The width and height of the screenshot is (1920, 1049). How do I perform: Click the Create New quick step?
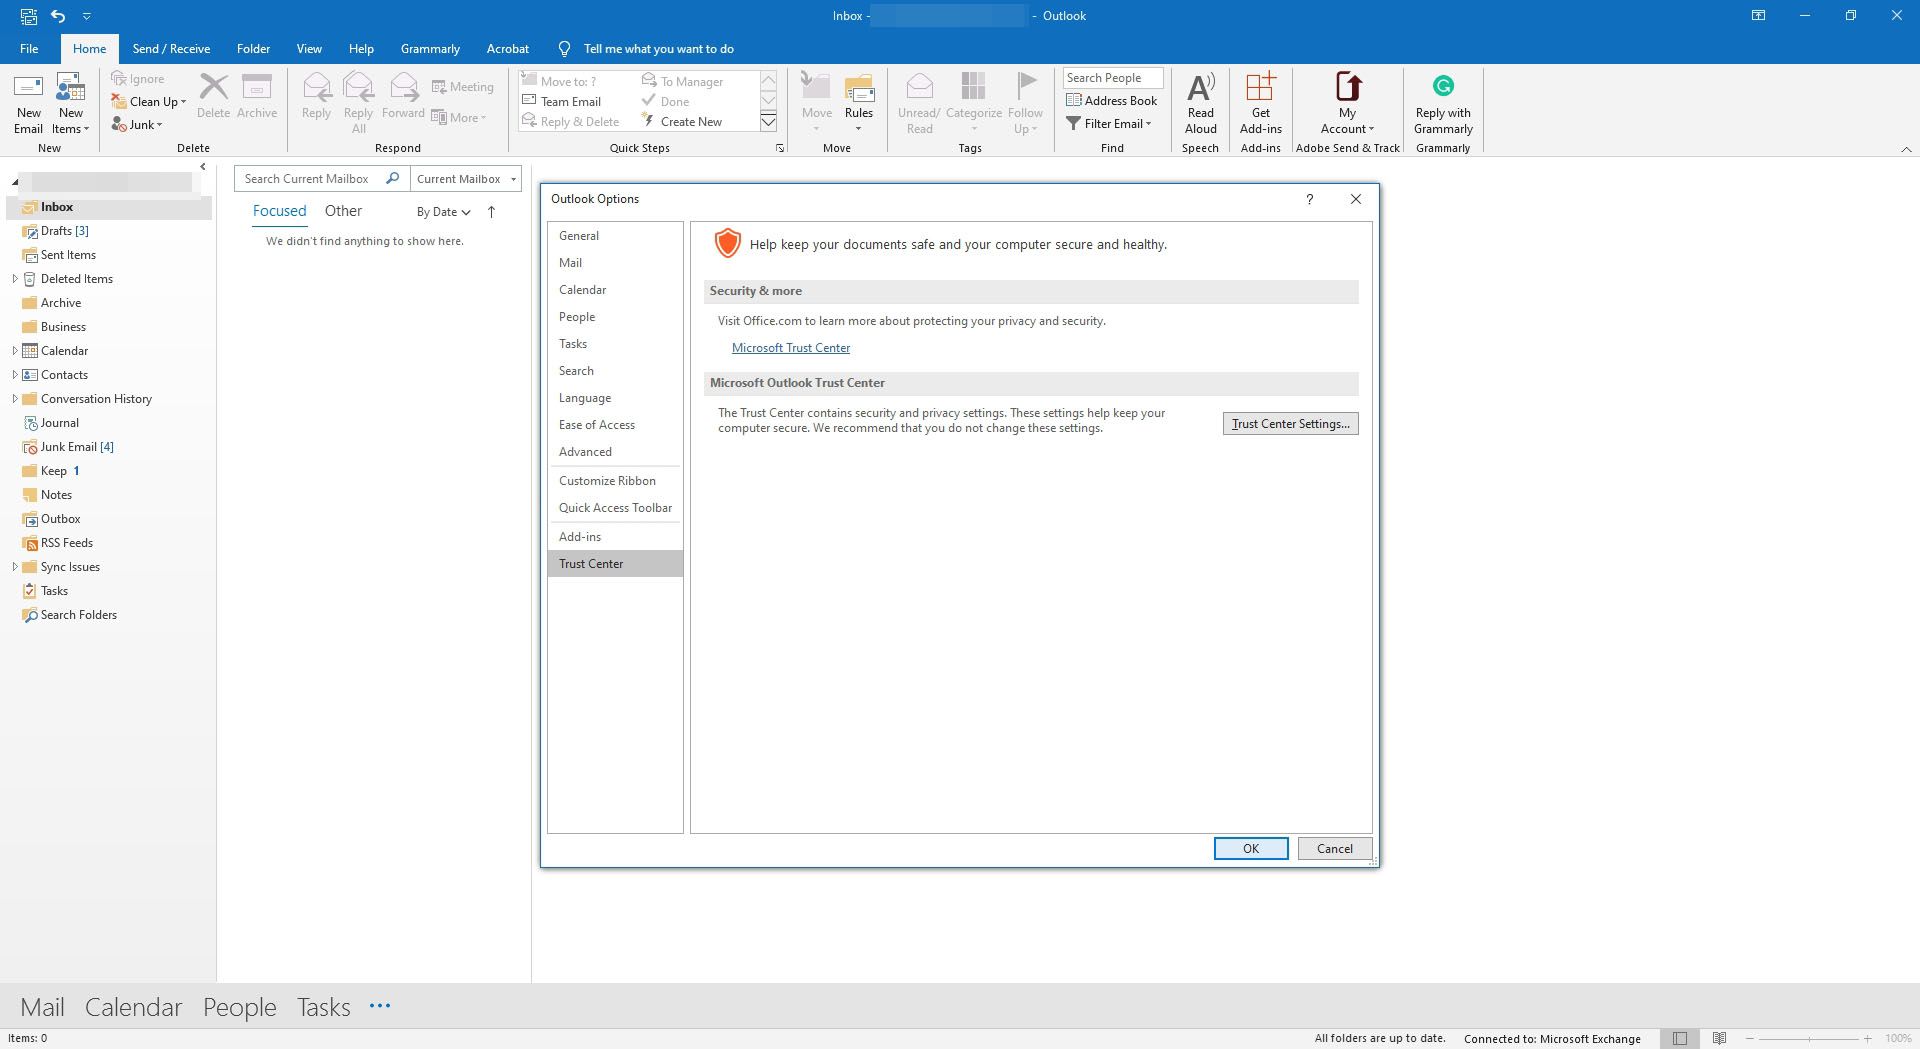(x=681, y=121)
